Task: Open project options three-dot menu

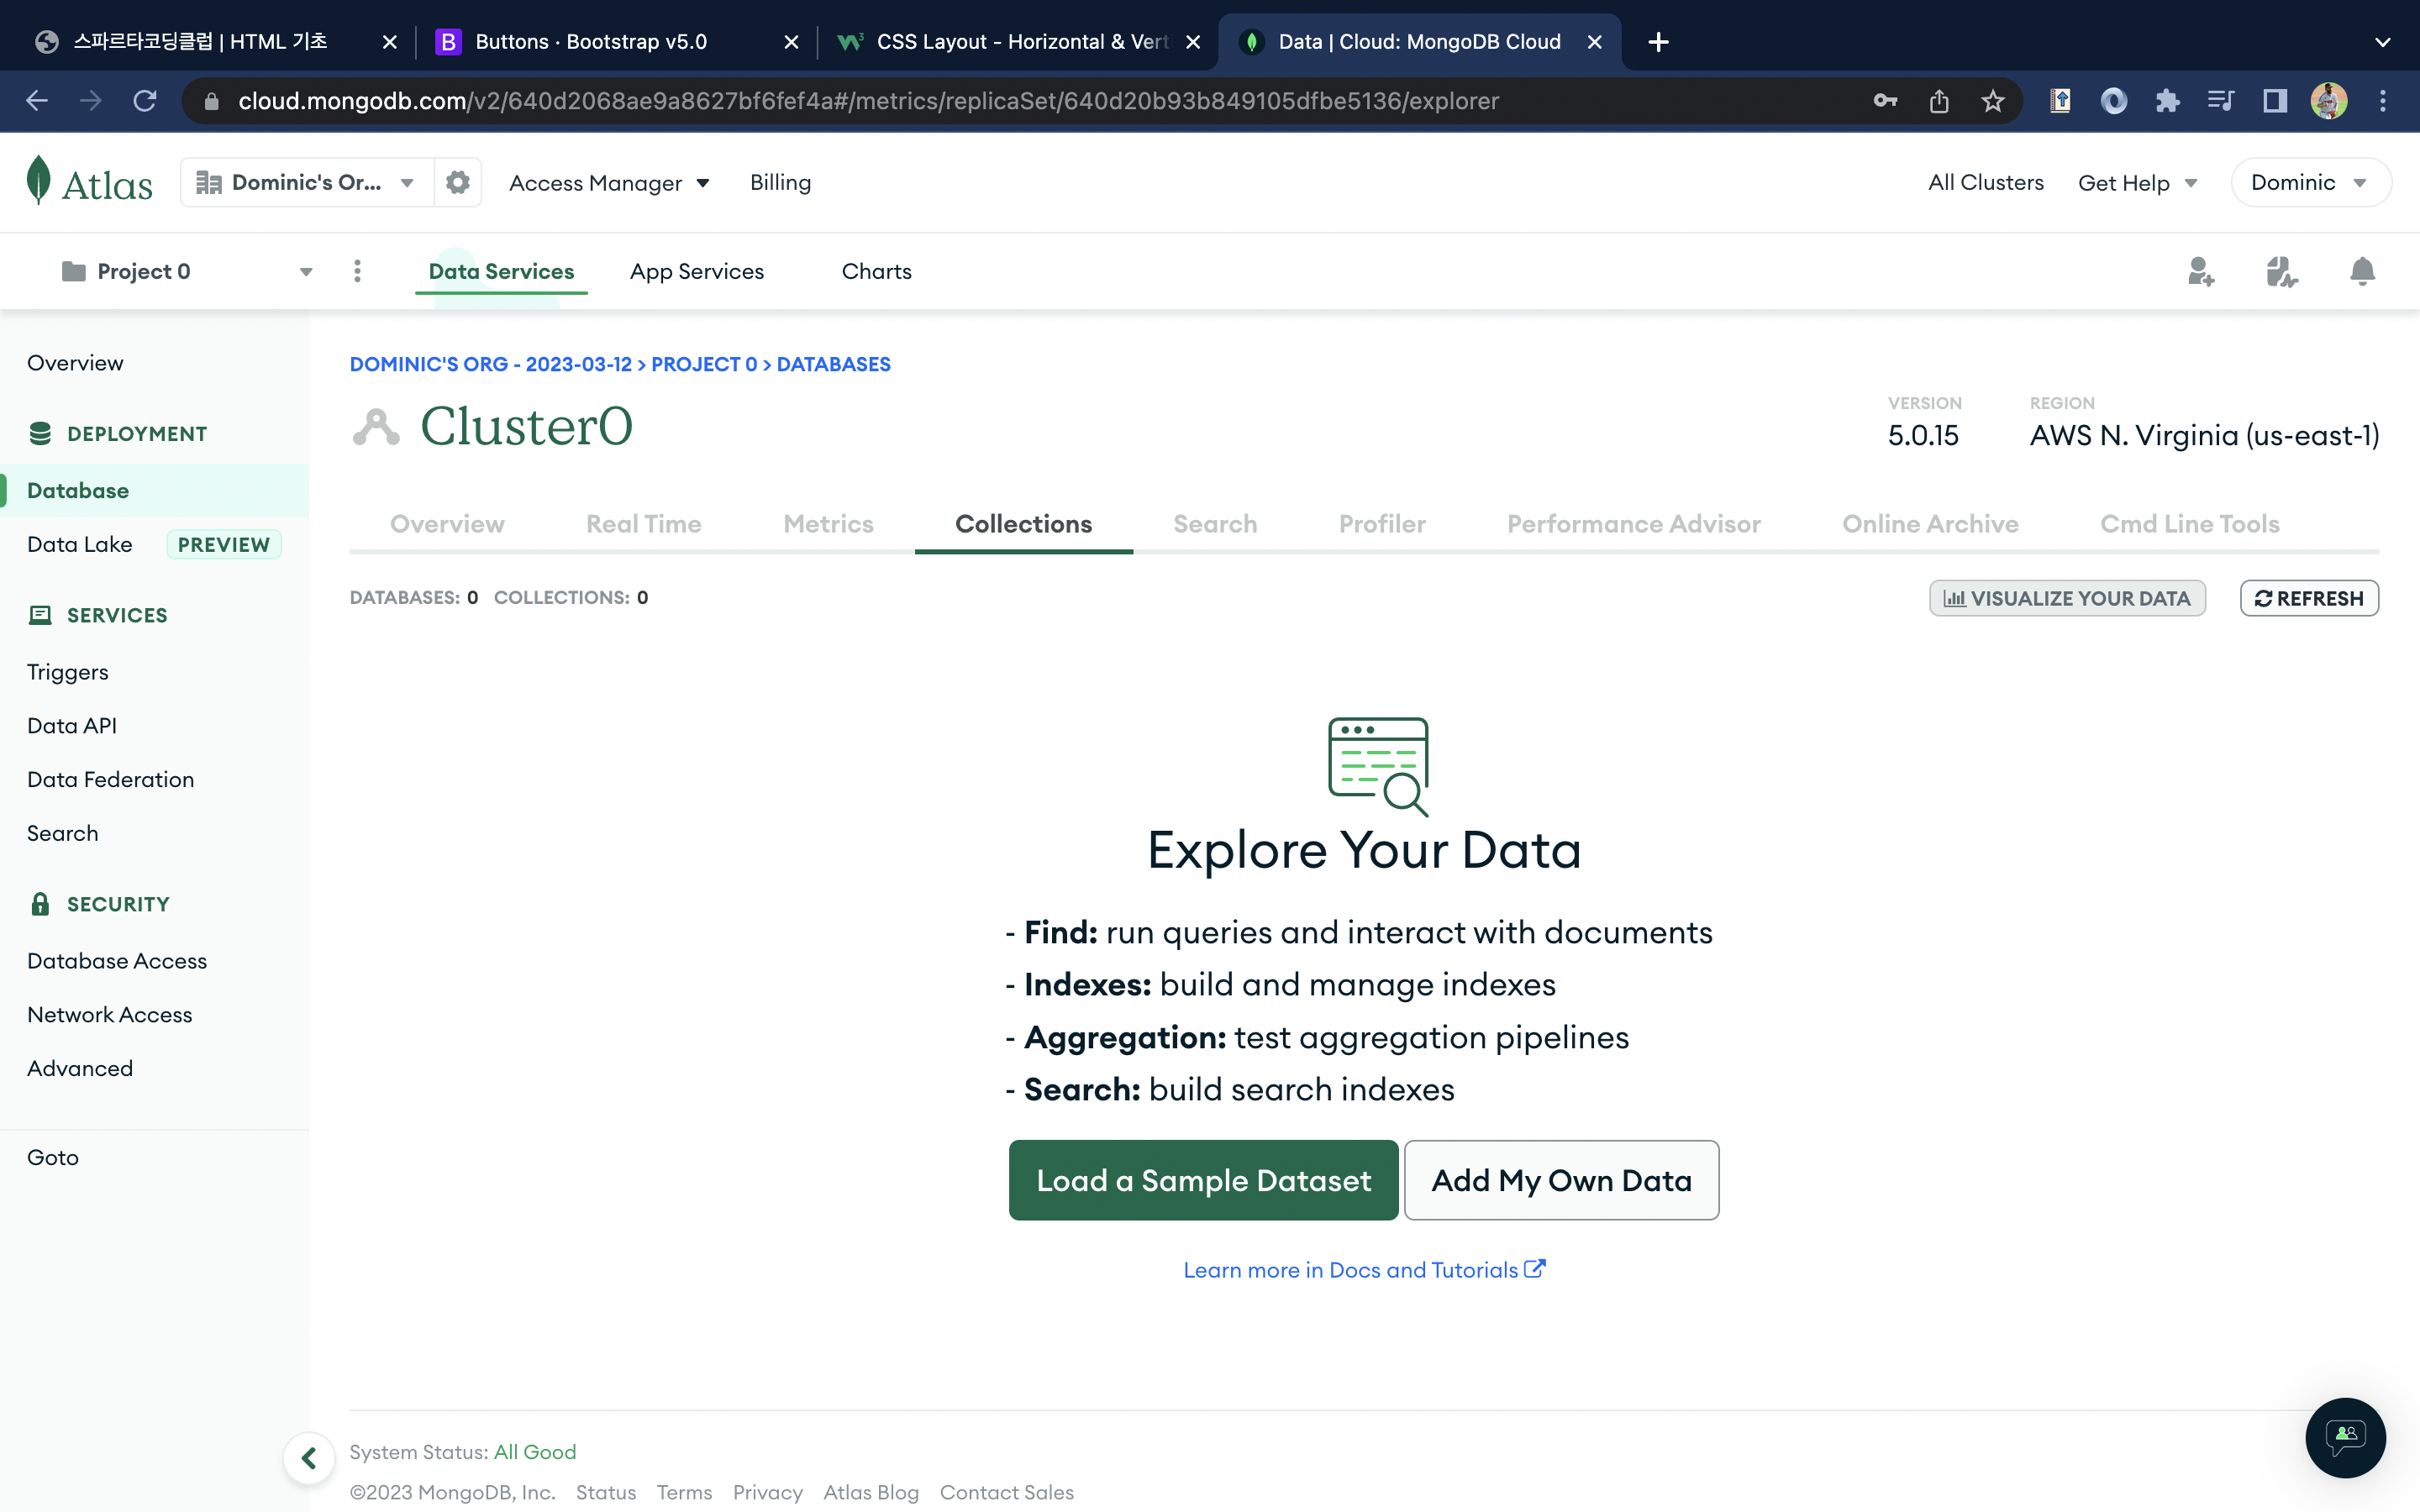Action: click(357, 271)
